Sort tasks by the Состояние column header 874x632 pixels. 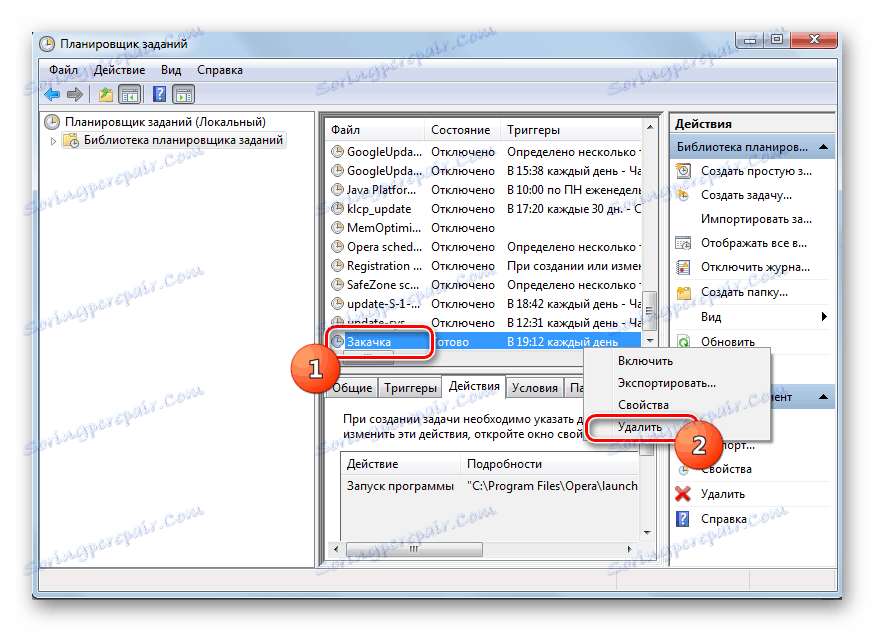(462, 130)
